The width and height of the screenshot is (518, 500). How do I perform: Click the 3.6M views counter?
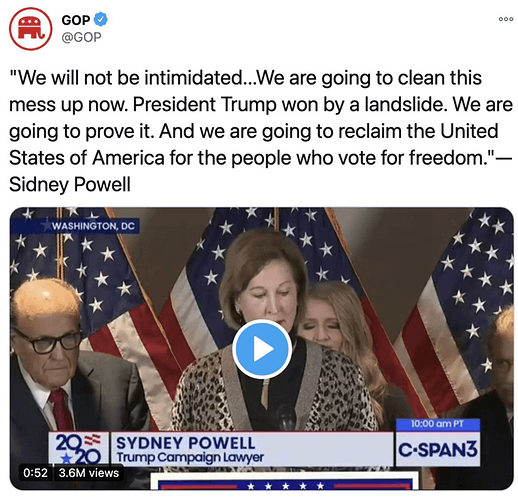(89, 473)
